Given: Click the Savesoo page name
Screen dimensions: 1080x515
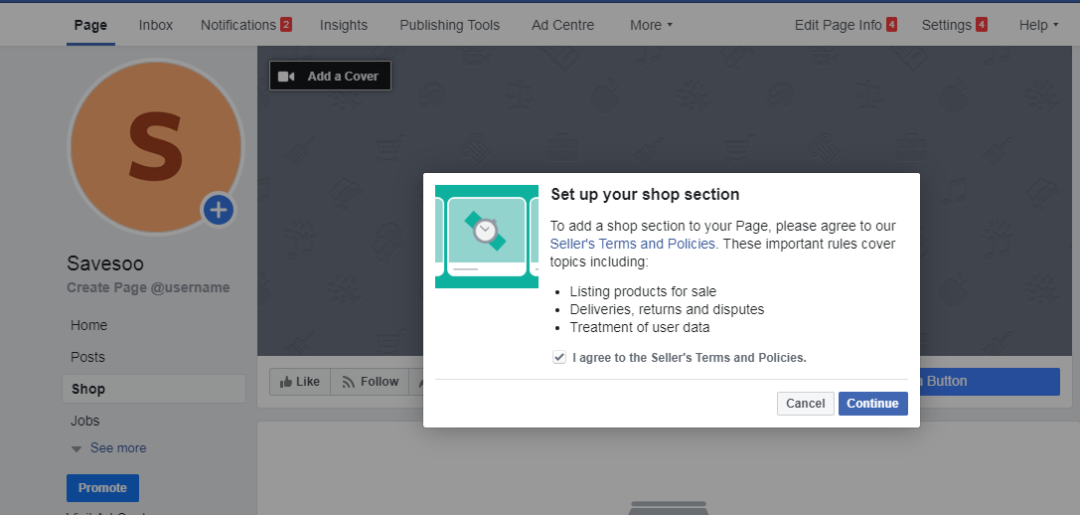Looking at the screenshot, I should [x=105, y=263].
